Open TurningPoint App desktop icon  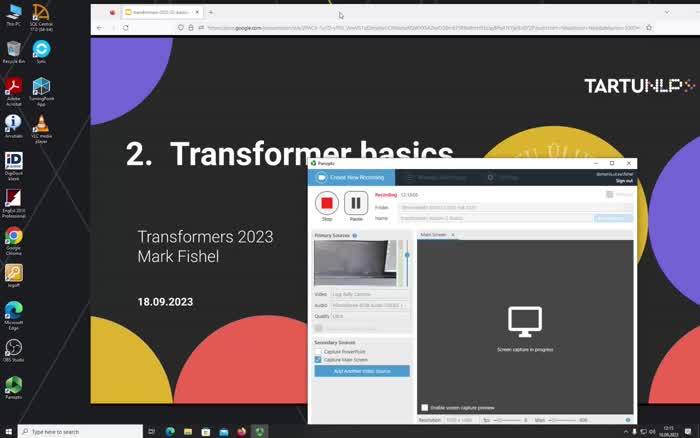point(41,92)
